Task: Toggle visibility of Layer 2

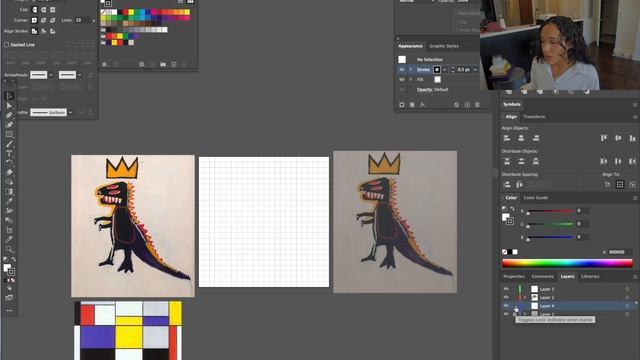Action: point(506,298)
